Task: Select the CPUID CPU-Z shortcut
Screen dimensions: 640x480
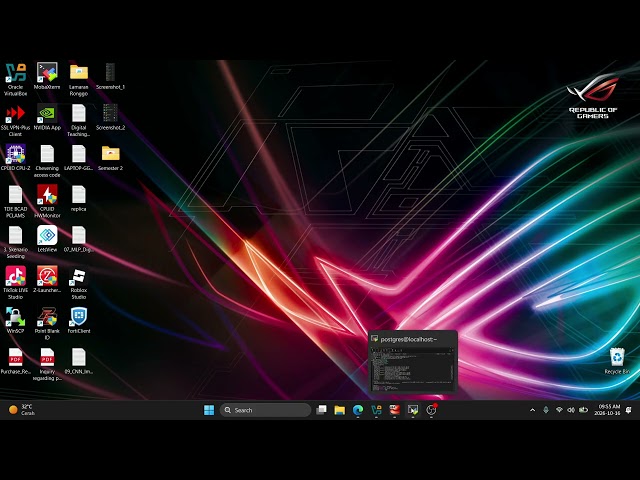Action: [16, 157]
